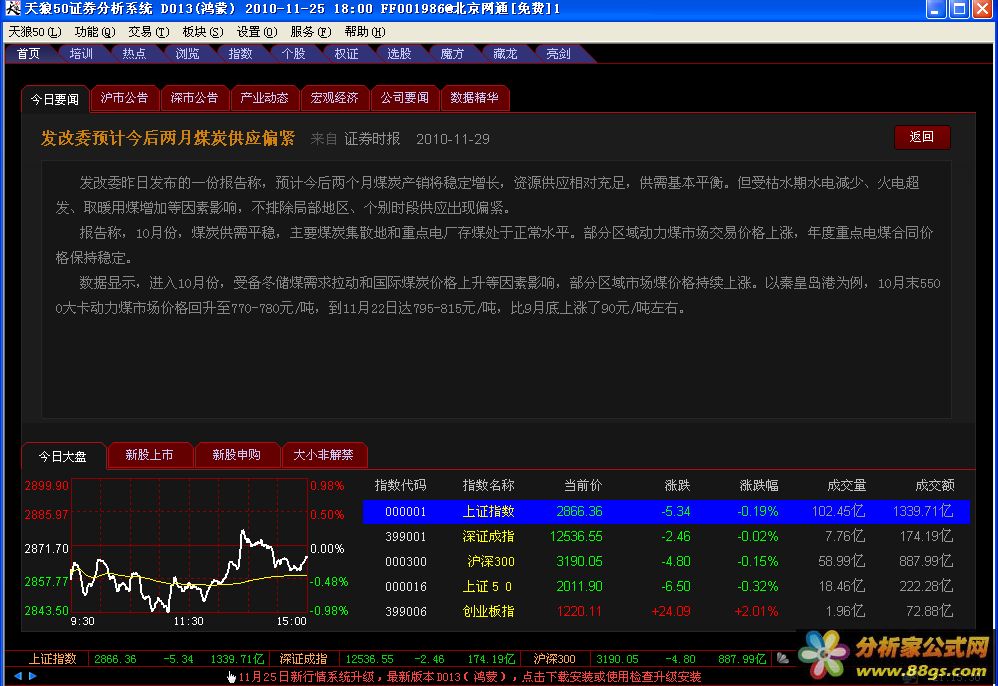998x686 pixels.
Task: Select the 产业动态 news tab
Action: point(264,98)
